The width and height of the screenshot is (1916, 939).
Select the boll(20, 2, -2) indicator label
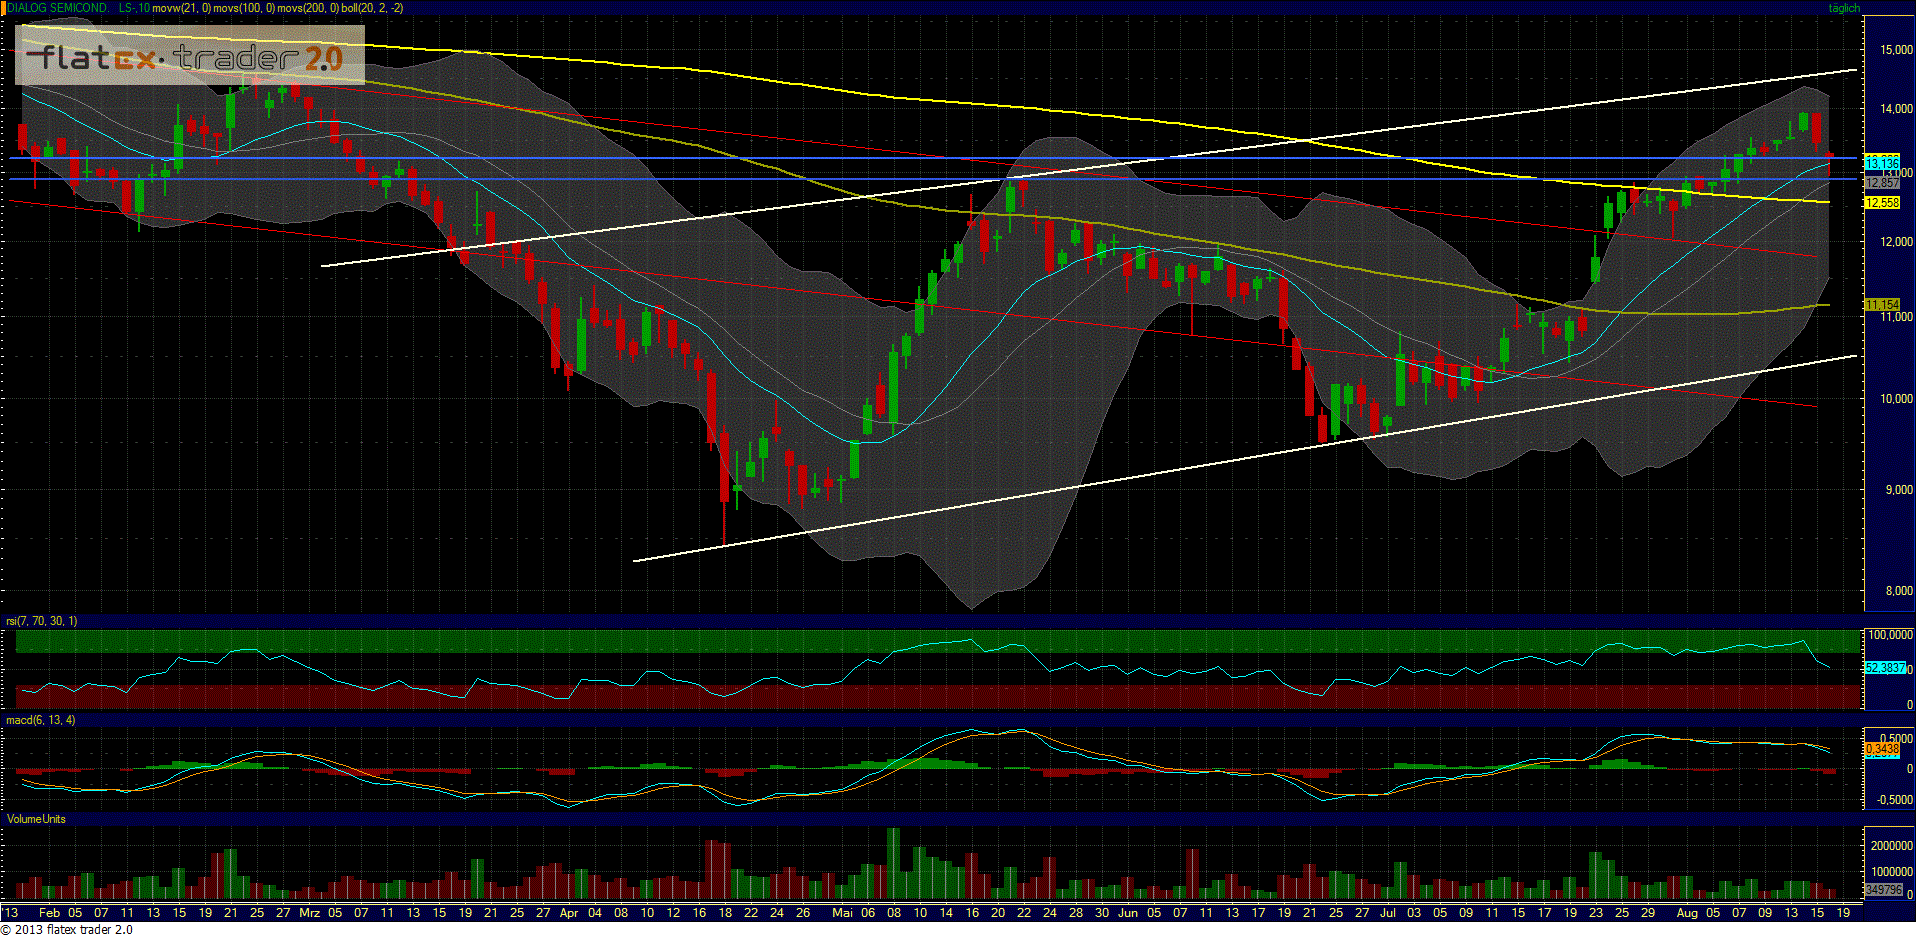tap(372, 8)
